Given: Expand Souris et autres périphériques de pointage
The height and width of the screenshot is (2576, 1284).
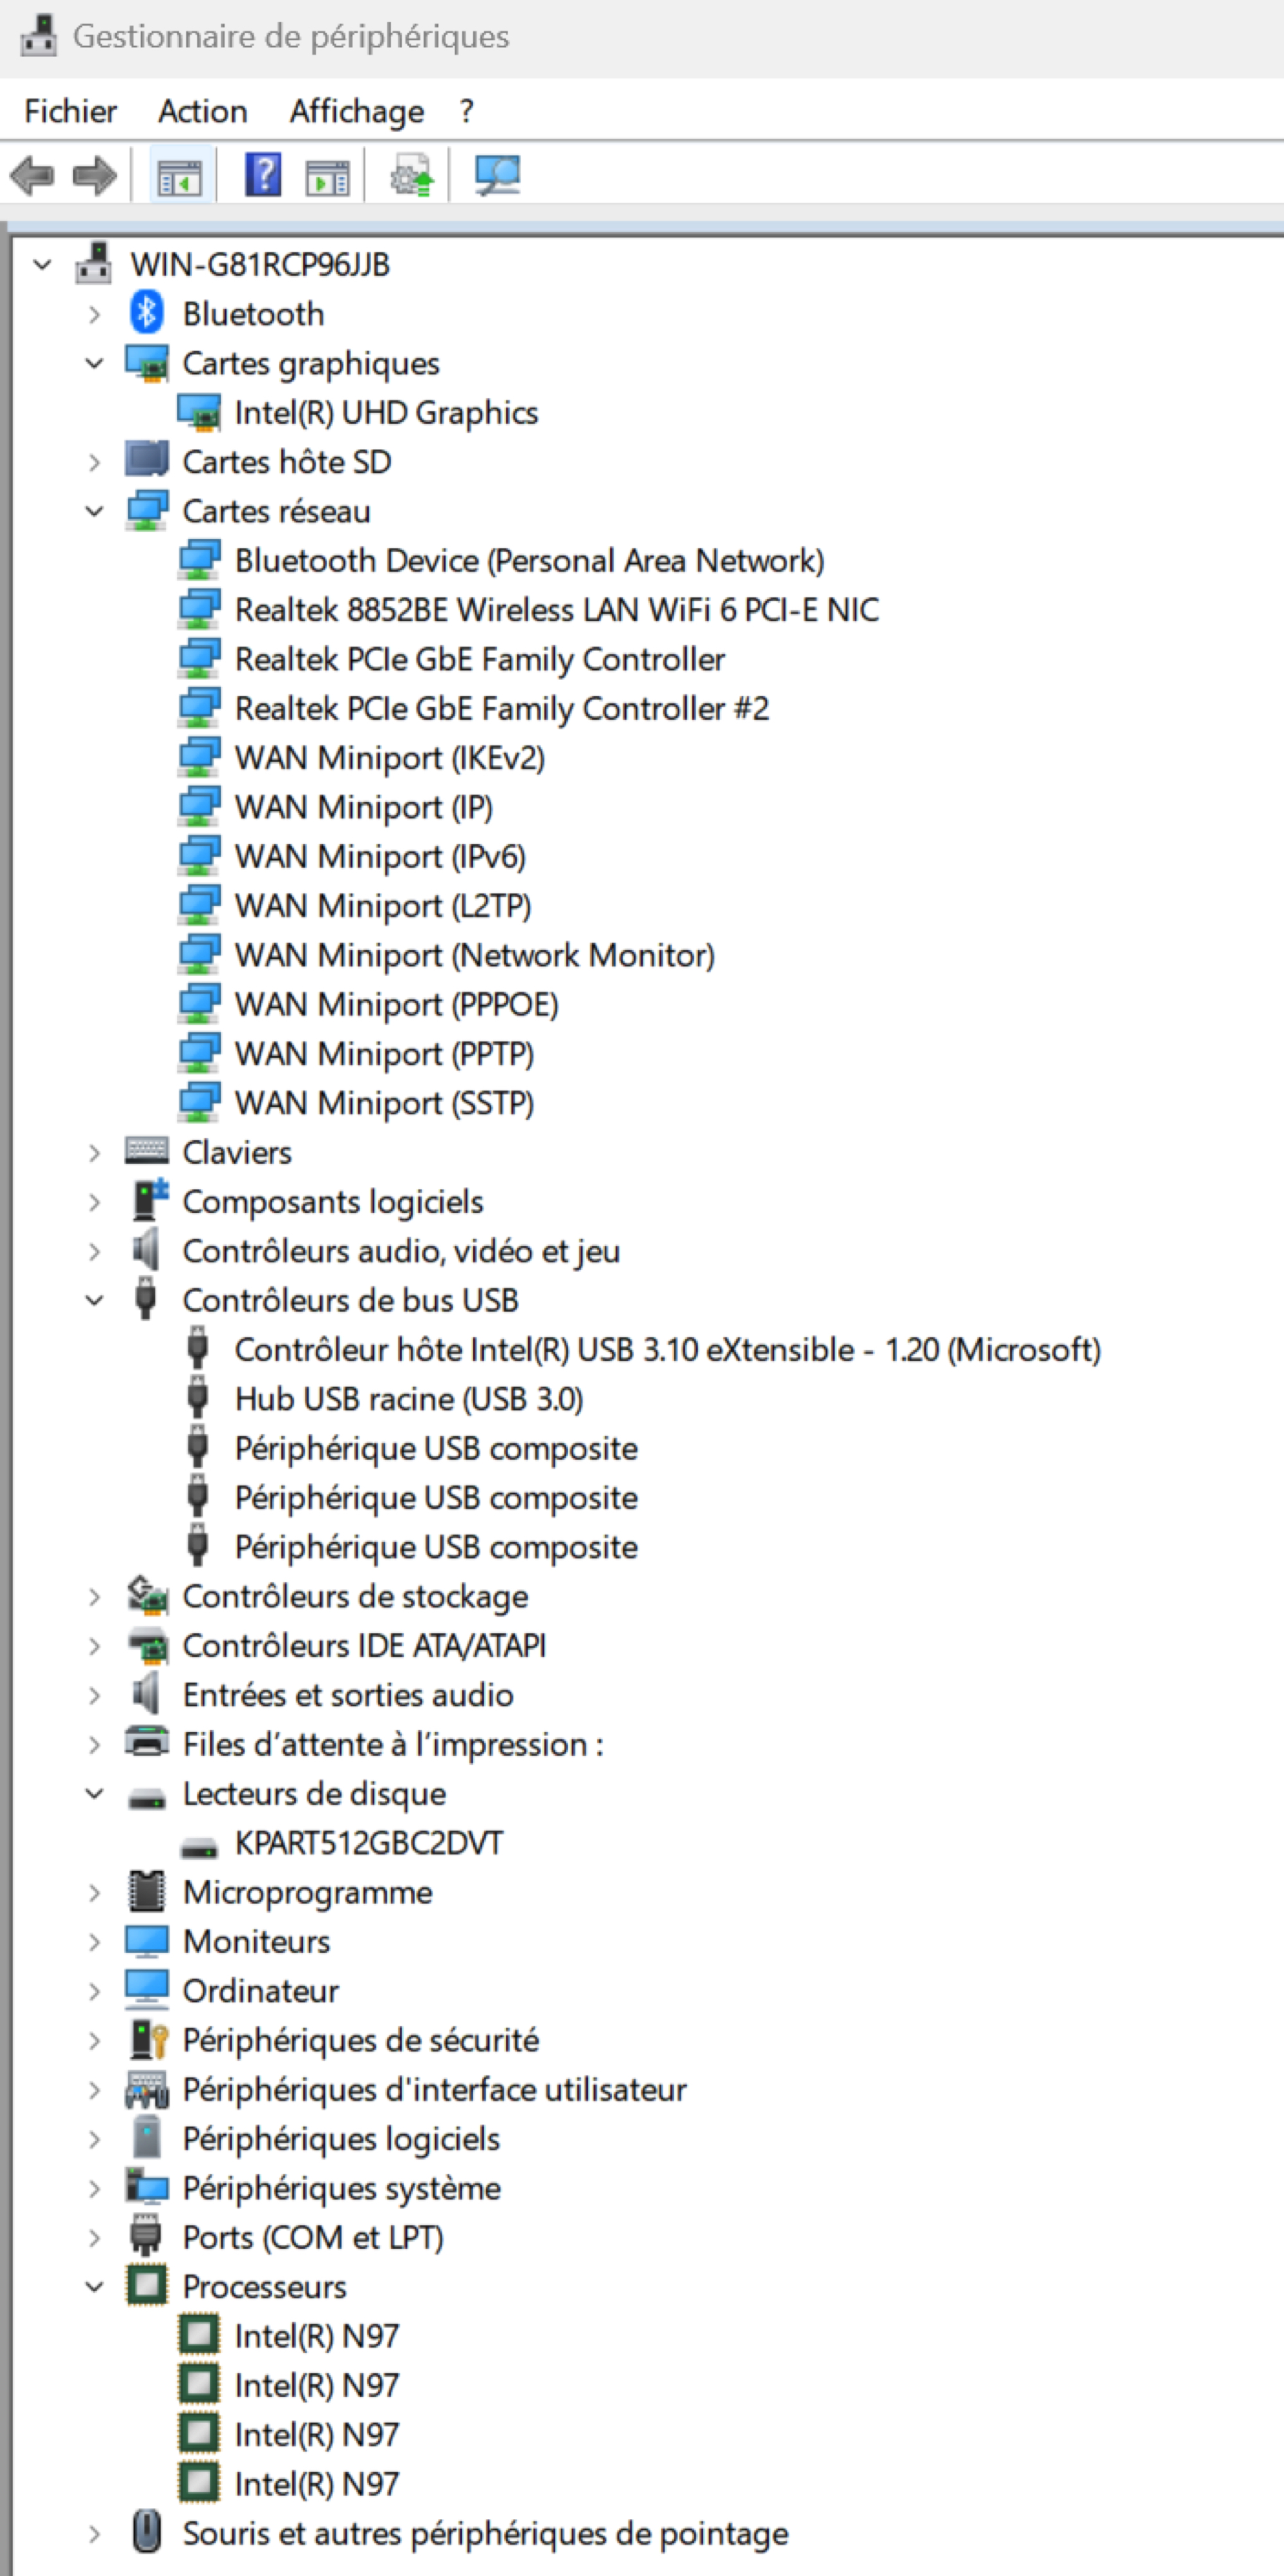Looking at the screenshot, I should pos(94,2534).
